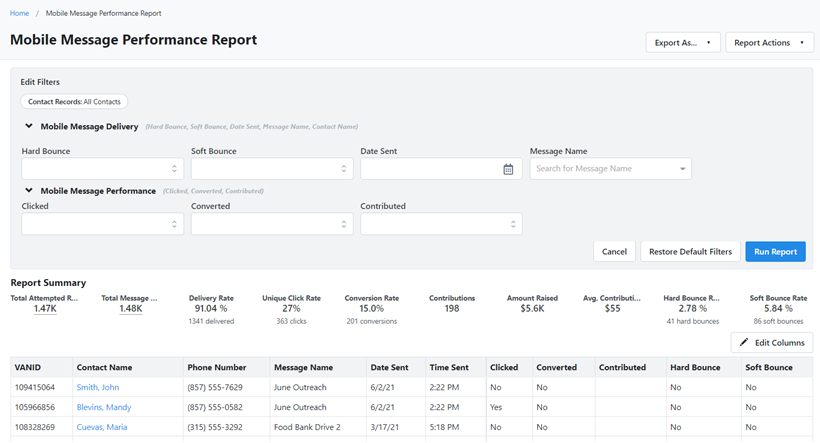The width and height of the screenshot is (820, 443).
Task: Select the $55 average contribution value
Action: [612, 309]
